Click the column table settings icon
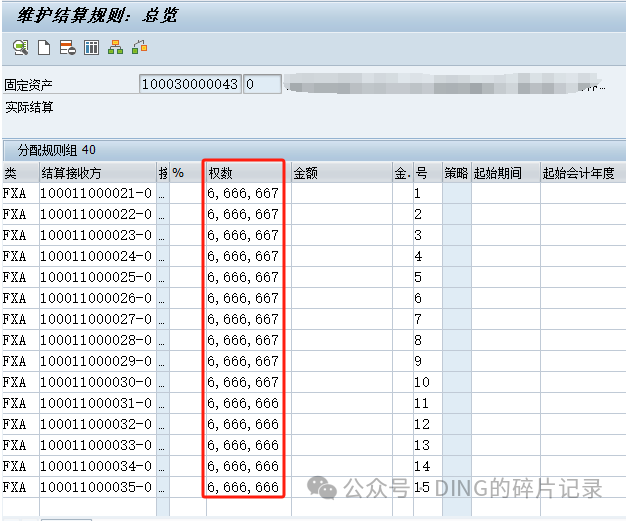629x521 pixels. 91,48
